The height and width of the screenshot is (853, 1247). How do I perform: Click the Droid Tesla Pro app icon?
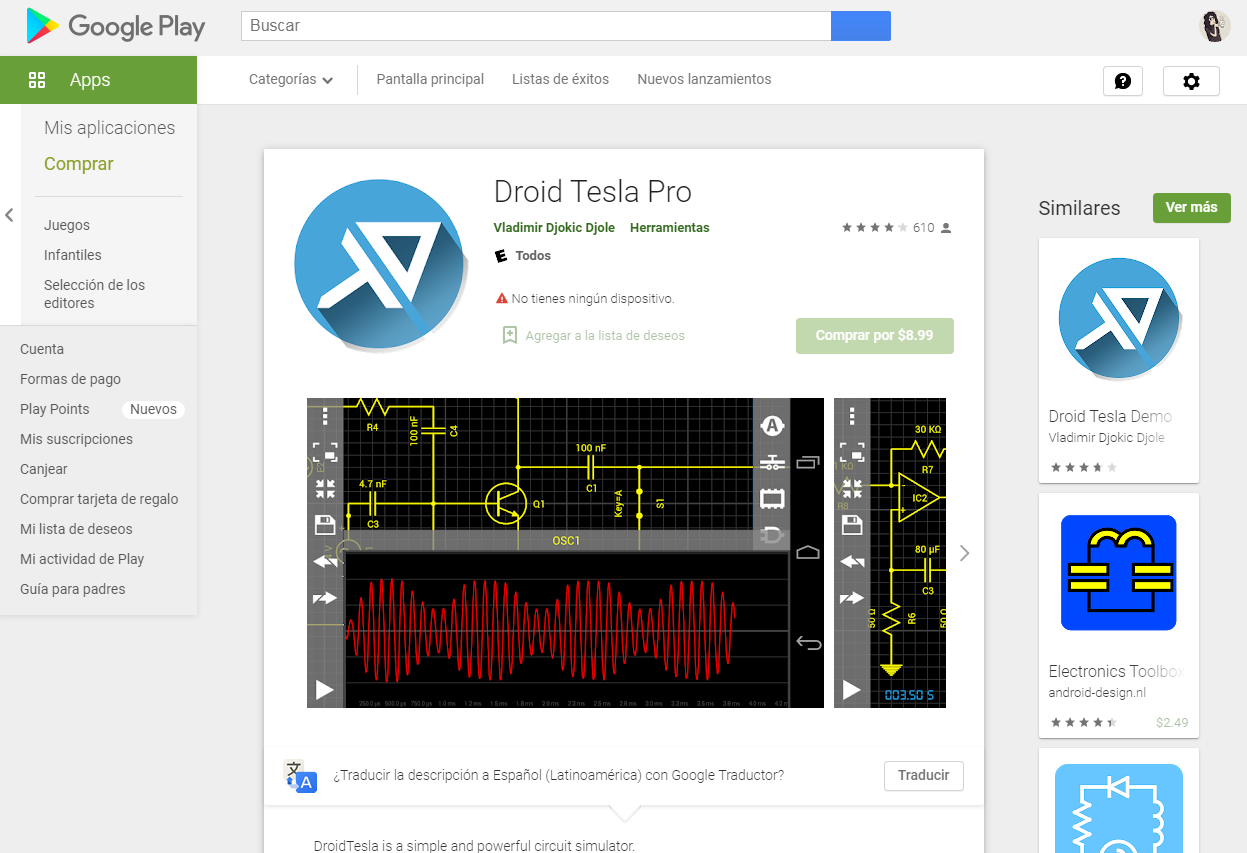point(380,264)
